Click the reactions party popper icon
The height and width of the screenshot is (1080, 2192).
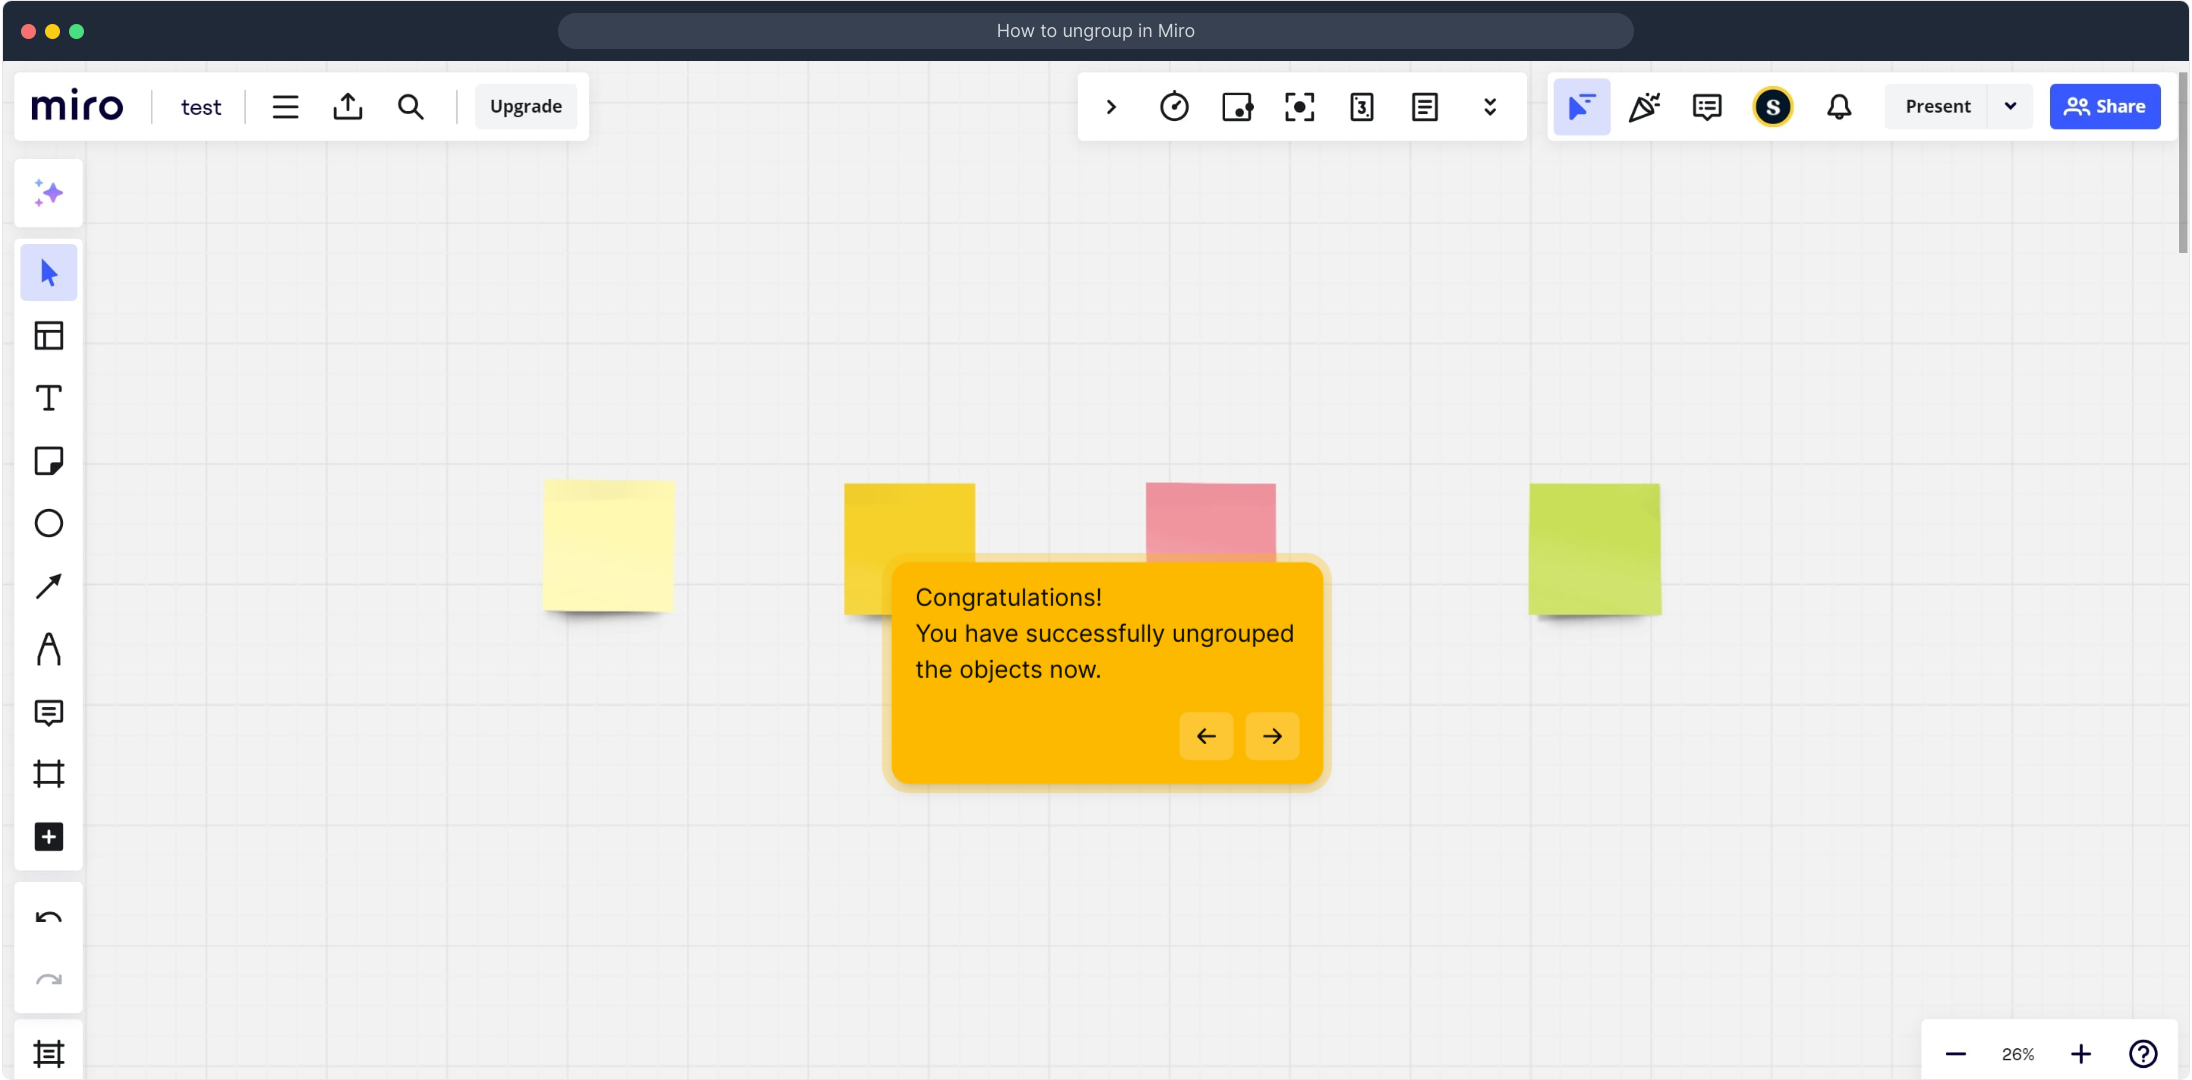point(1644,107)
